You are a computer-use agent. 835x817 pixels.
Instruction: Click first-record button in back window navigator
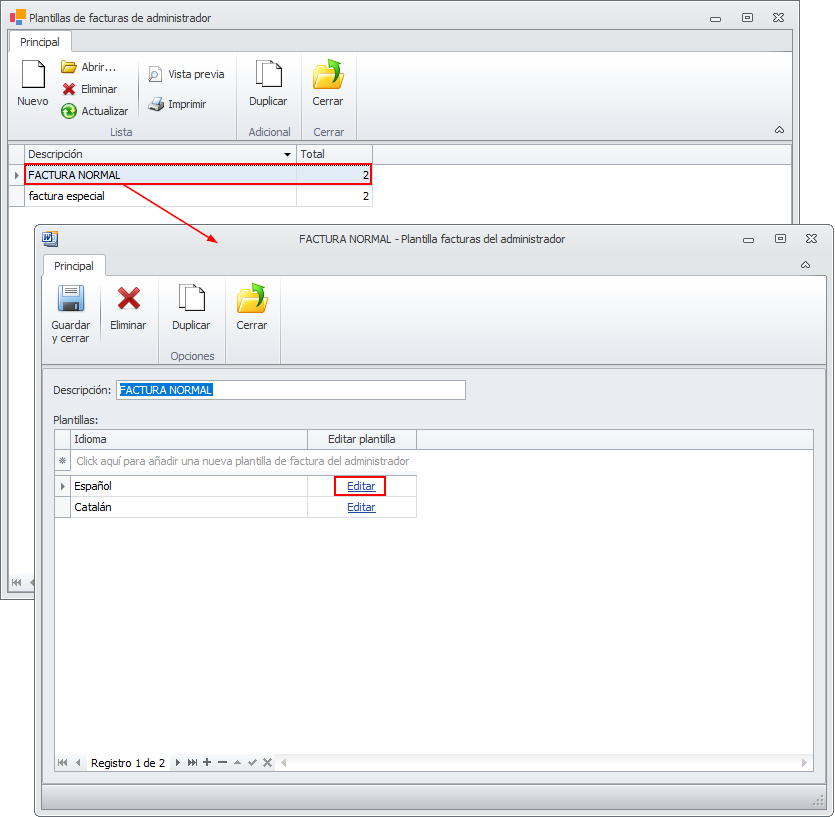coord(17,583)
